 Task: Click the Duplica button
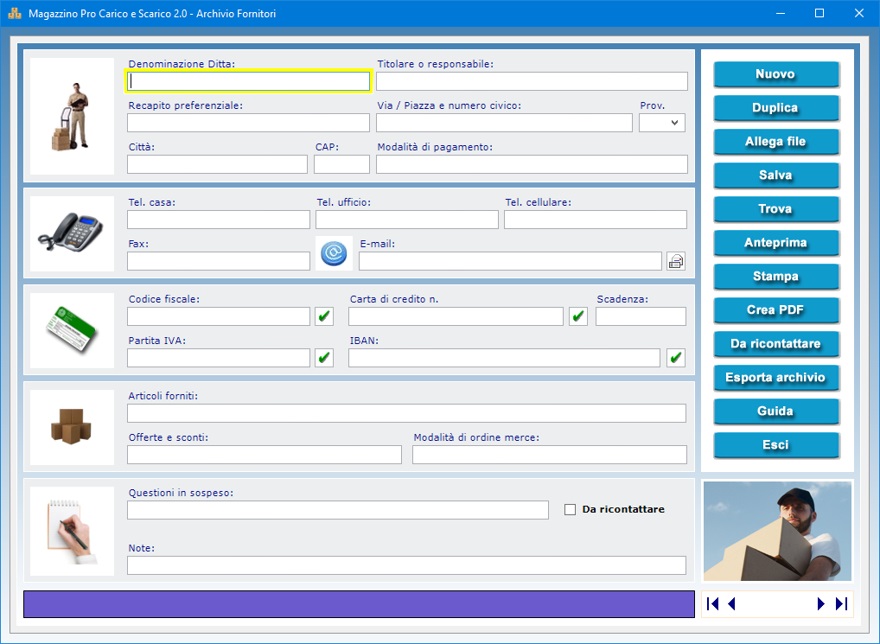coord(776,108)
